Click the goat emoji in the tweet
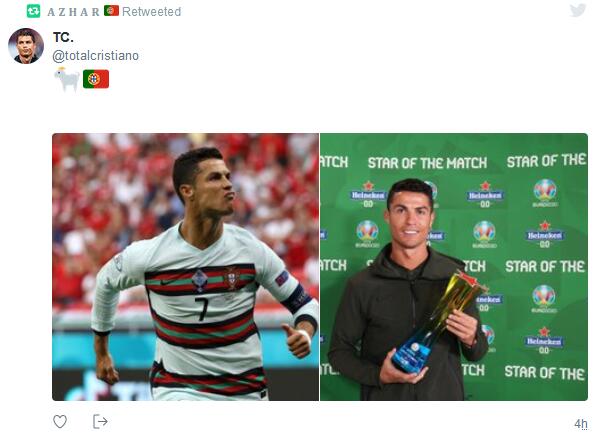This screenshot has width=602, height=447. [x=67, y=79]
